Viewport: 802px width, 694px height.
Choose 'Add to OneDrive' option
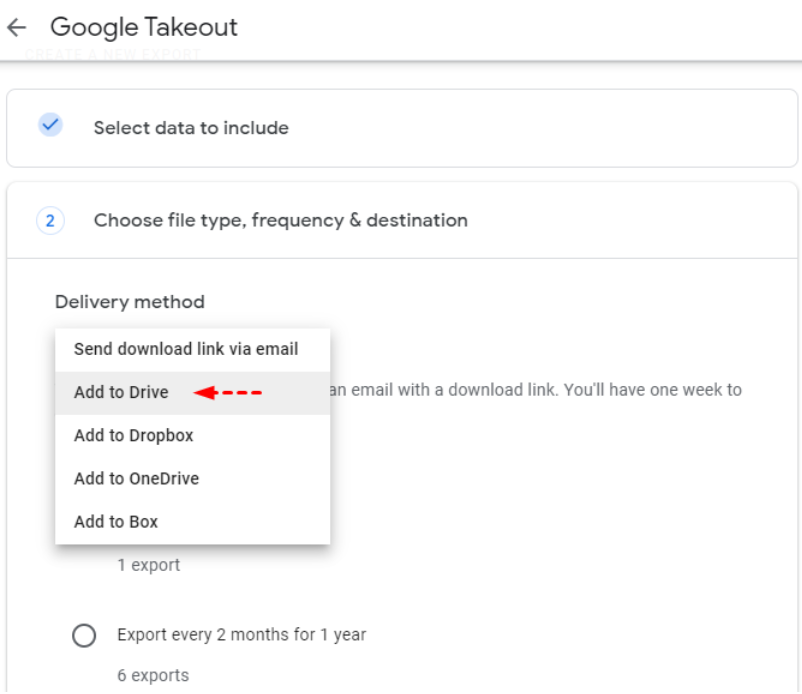[192, 479]
